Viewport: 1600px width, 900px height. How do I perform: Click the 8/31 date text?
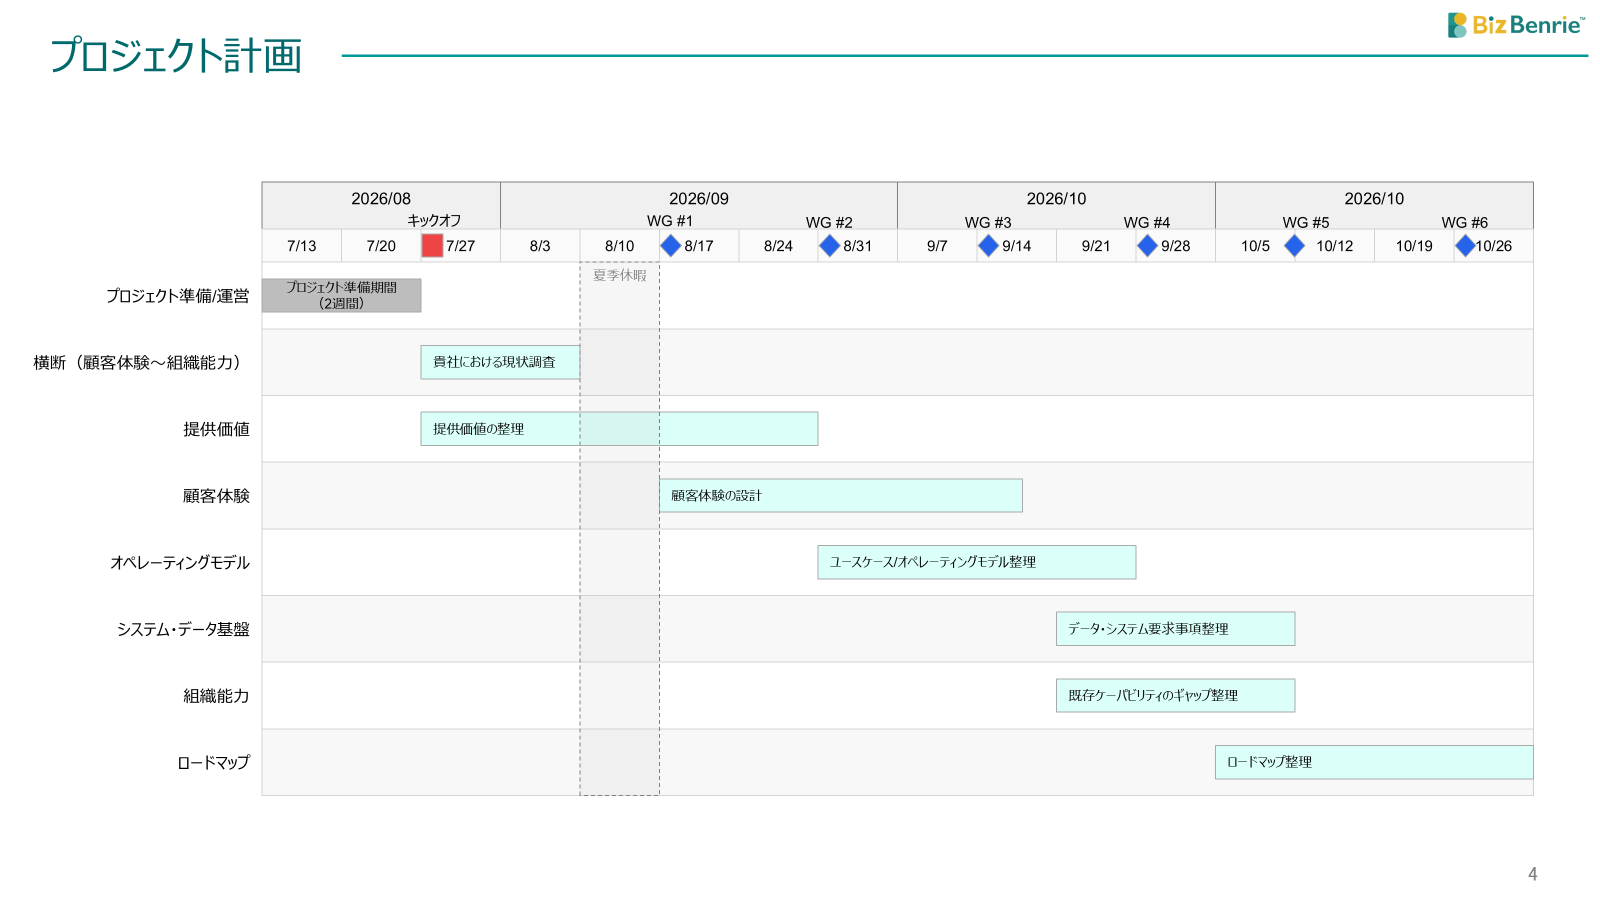[858, 246]
